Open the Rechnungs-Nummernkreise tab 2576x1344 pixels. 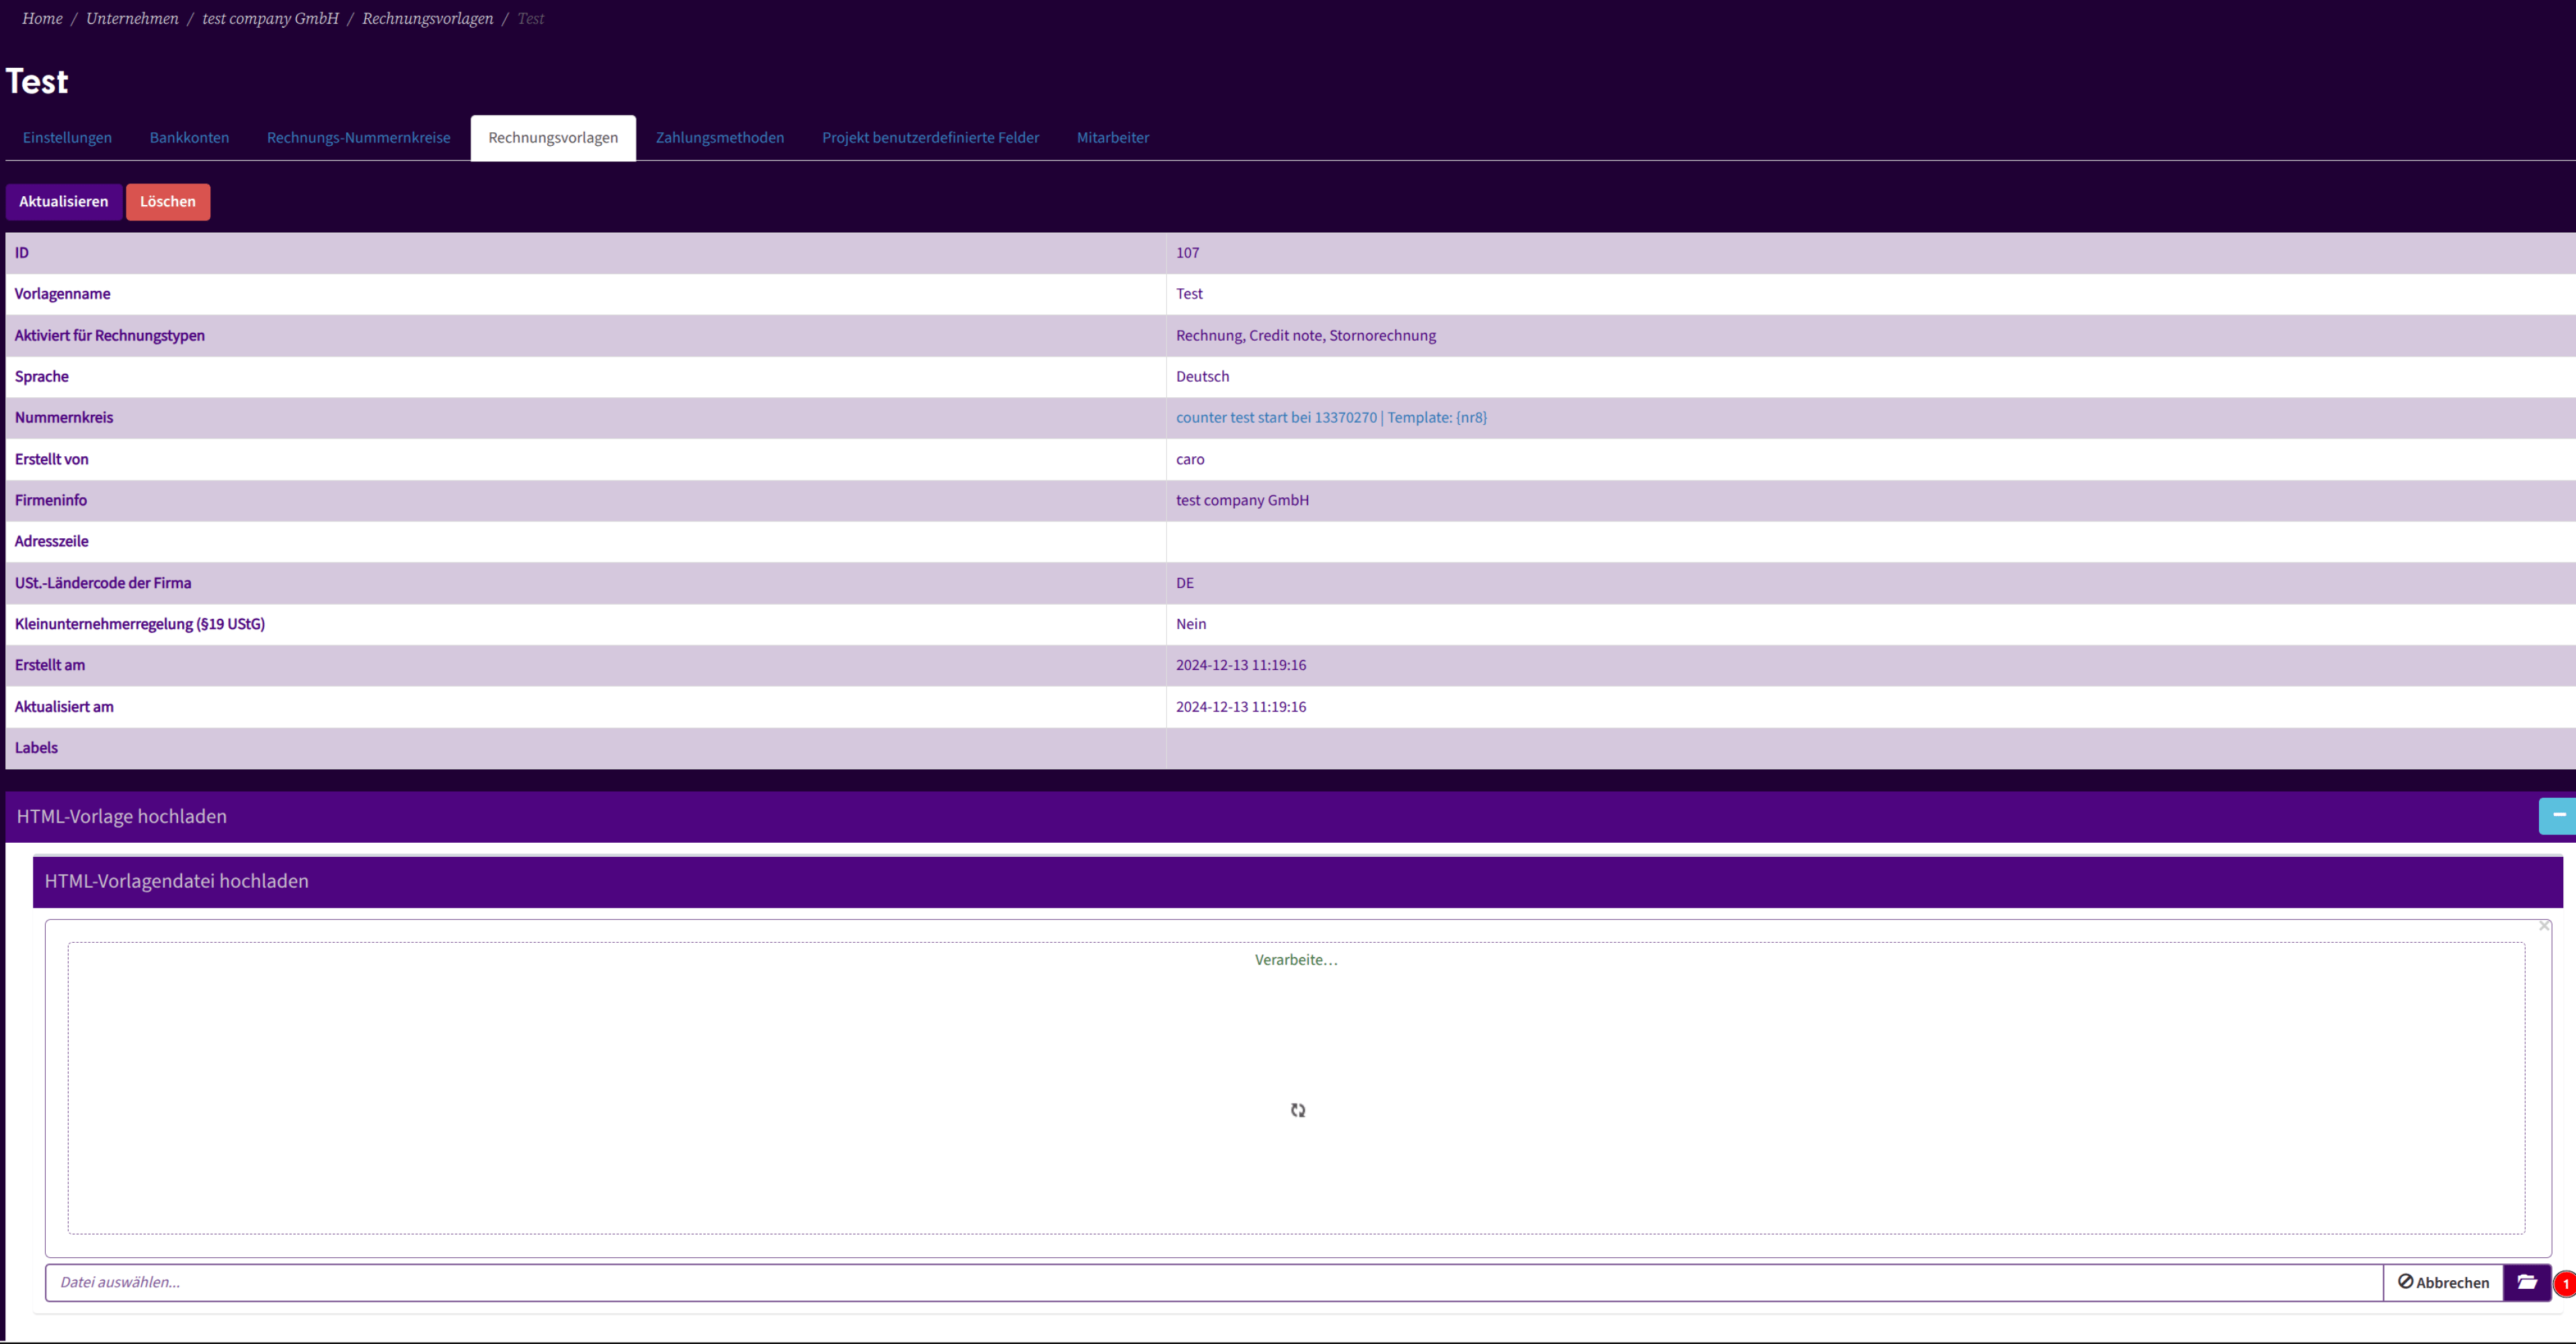coord(358,138)
